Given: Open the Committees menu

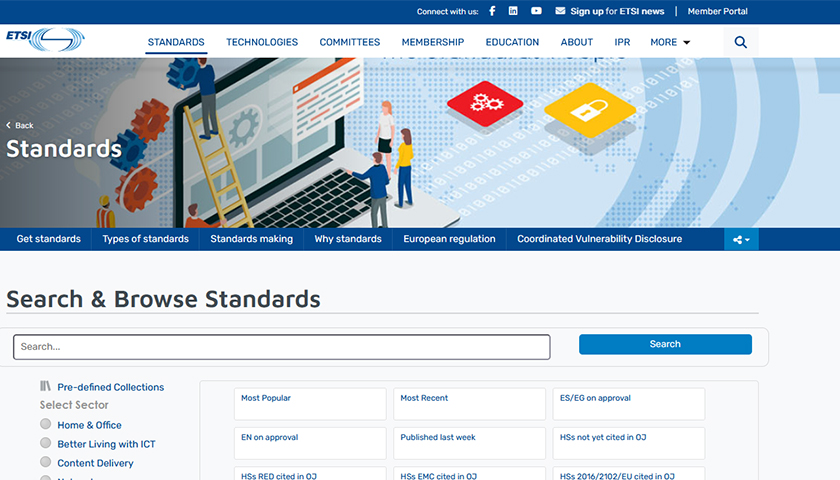Looking at the screenshot, I should [350, 42].
